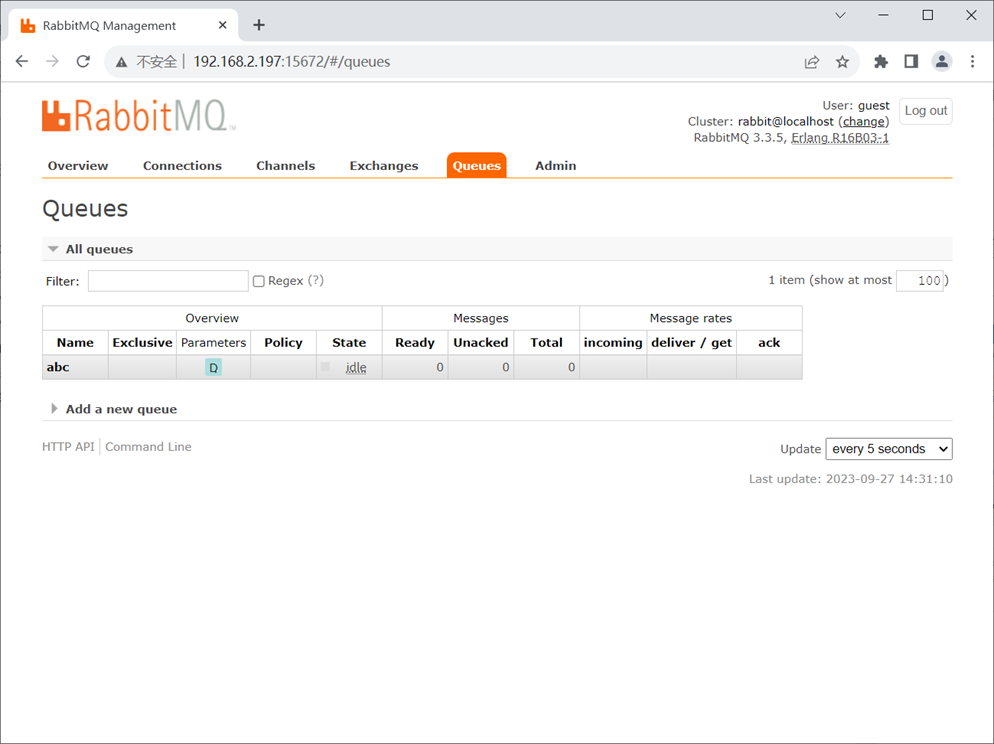Viewport: 994px width, 744px height.
Task: Click the Queues page heading
Action: [x=85, y=208]
